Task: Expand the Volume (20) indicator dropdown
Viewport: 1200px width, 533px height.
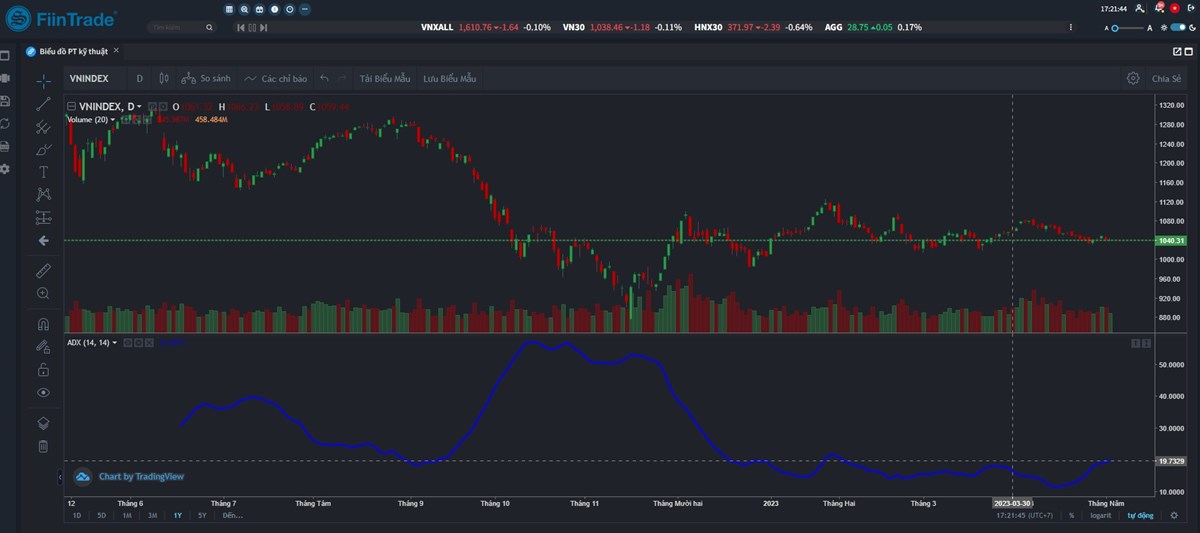Action: (113, 119)
